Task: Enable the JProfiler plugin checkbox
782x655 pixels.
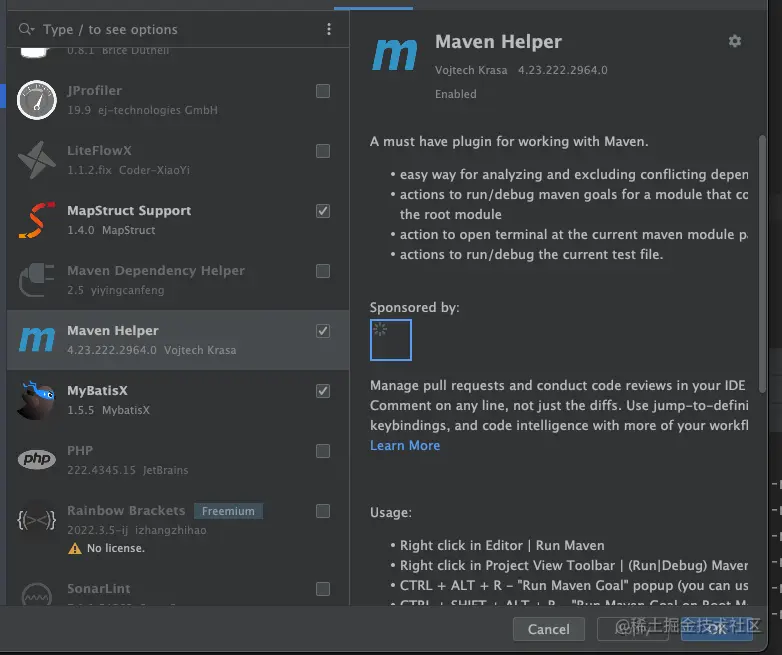Action: point(323,91)
